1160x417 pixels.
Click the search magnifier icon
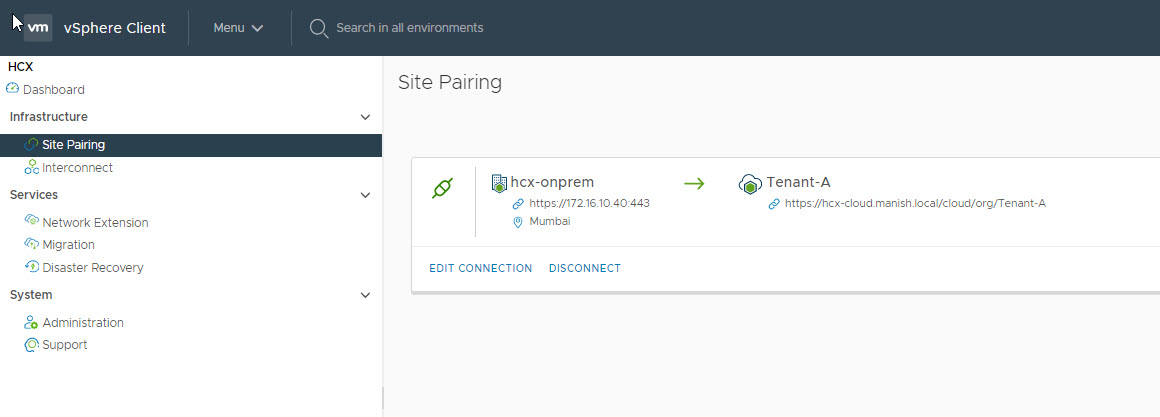coord(319,28)
